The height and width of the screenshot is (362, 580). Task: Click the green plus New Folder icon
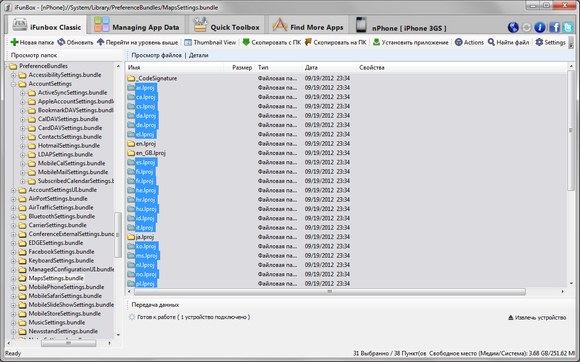(x=14, y=42)
